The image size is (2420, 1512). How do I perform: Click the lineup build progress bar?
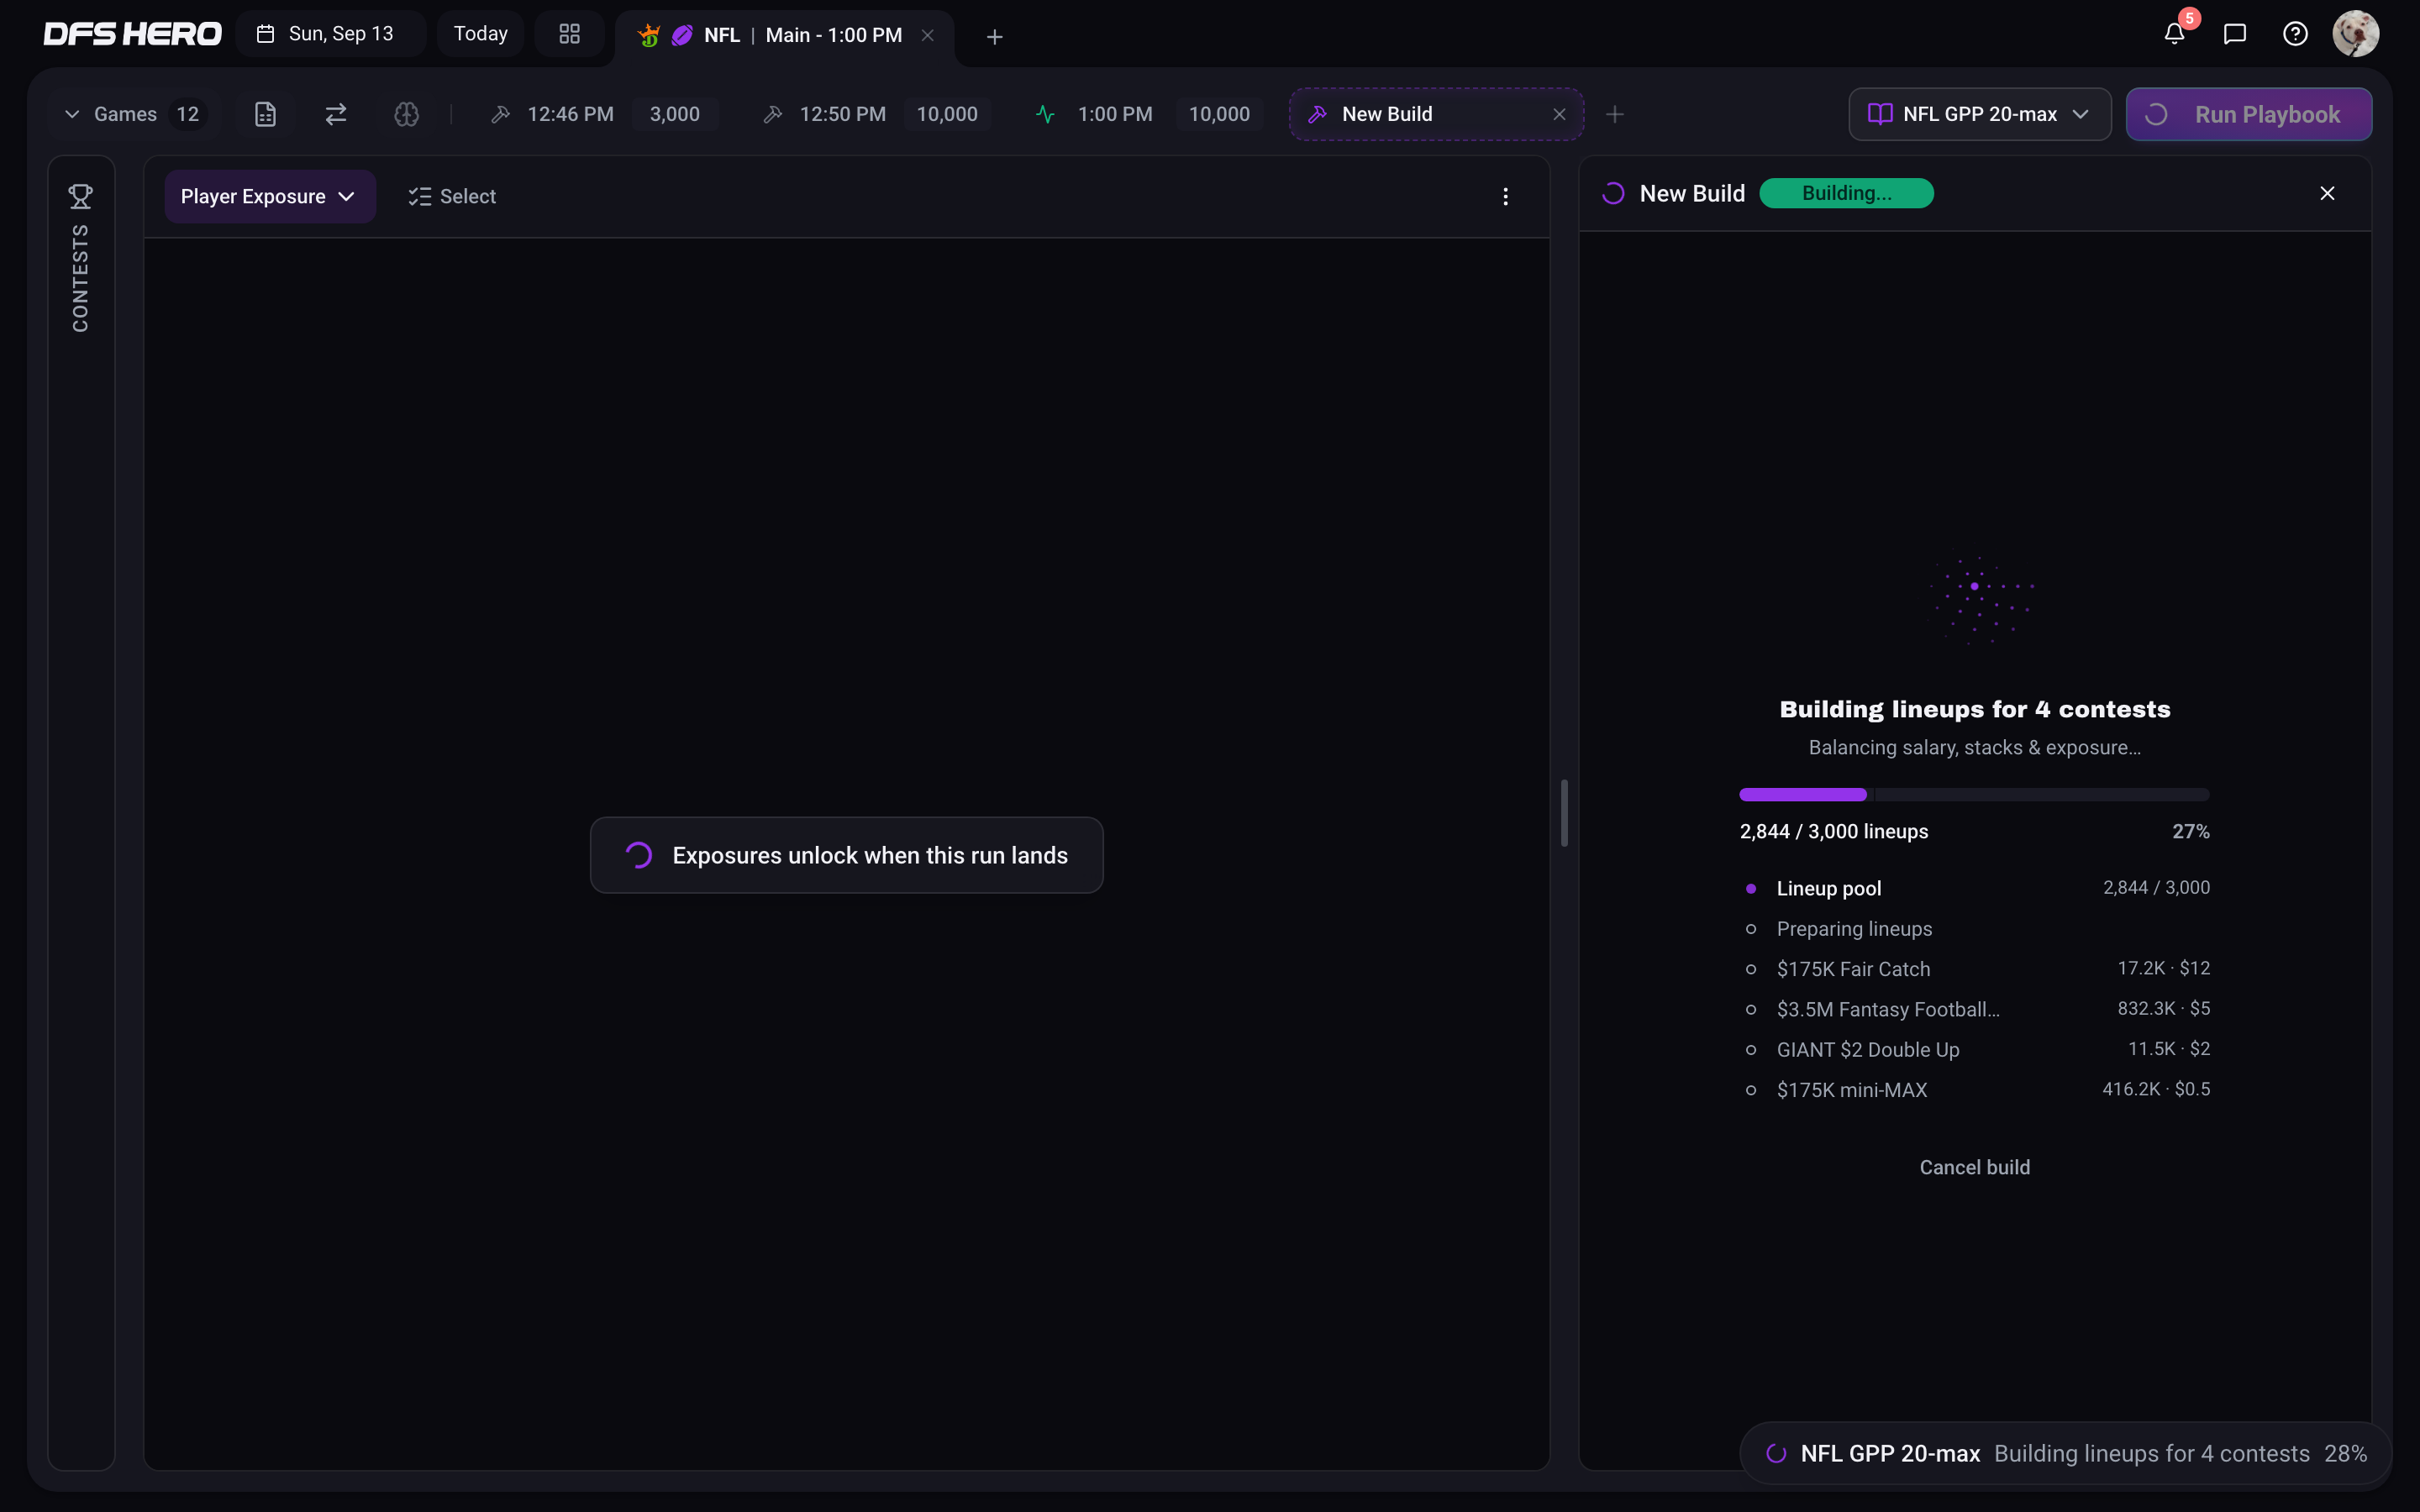point(1974,794)
